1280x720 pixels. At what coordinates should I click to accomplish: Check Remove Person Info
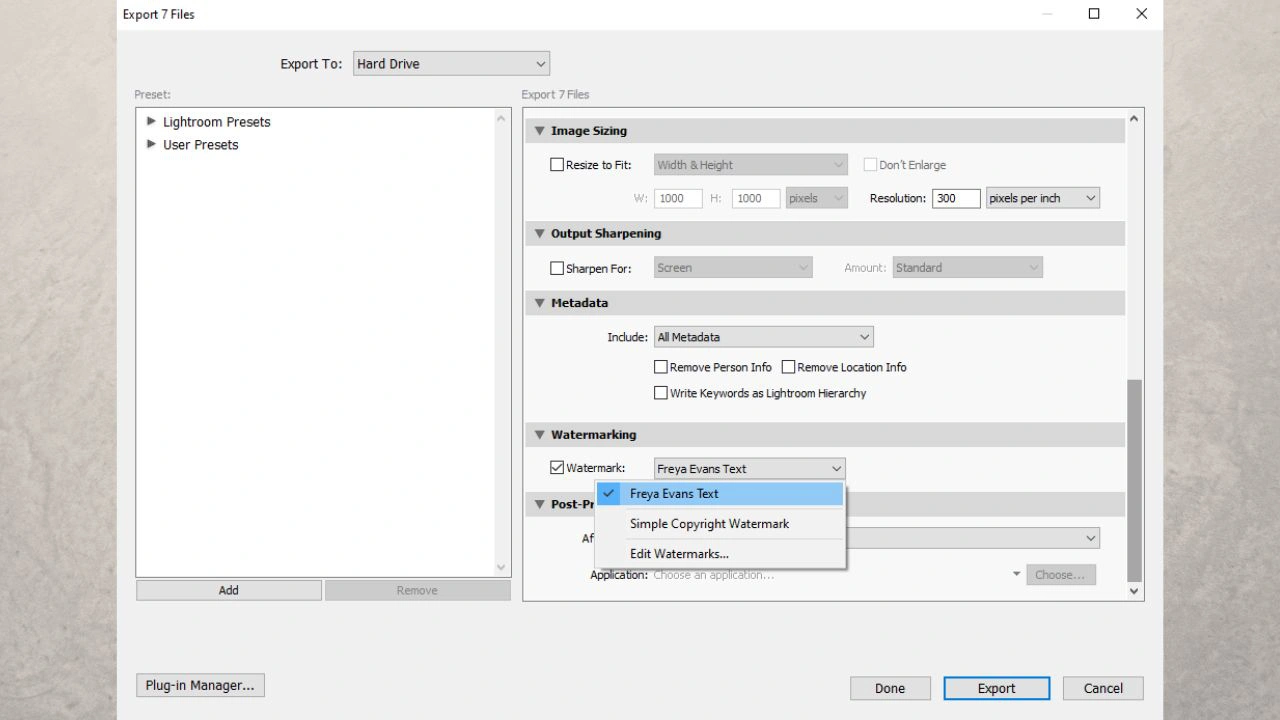[660, 367]
